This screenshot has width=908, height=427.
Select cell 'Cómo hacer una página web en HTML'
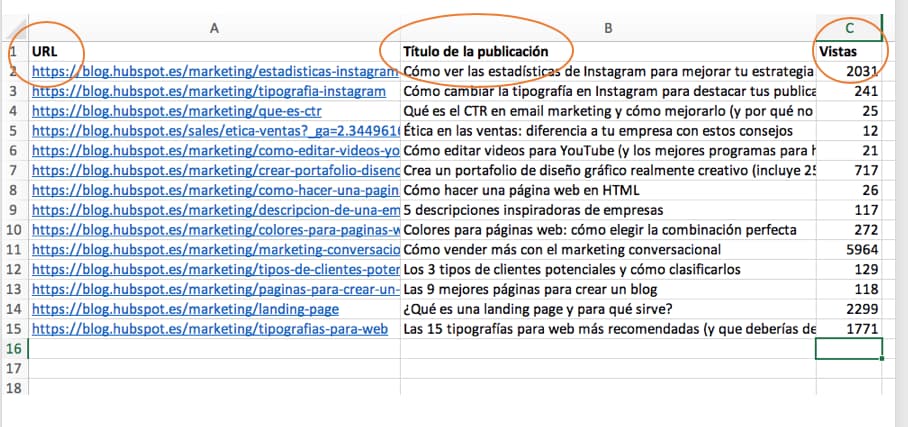[608, 191]
